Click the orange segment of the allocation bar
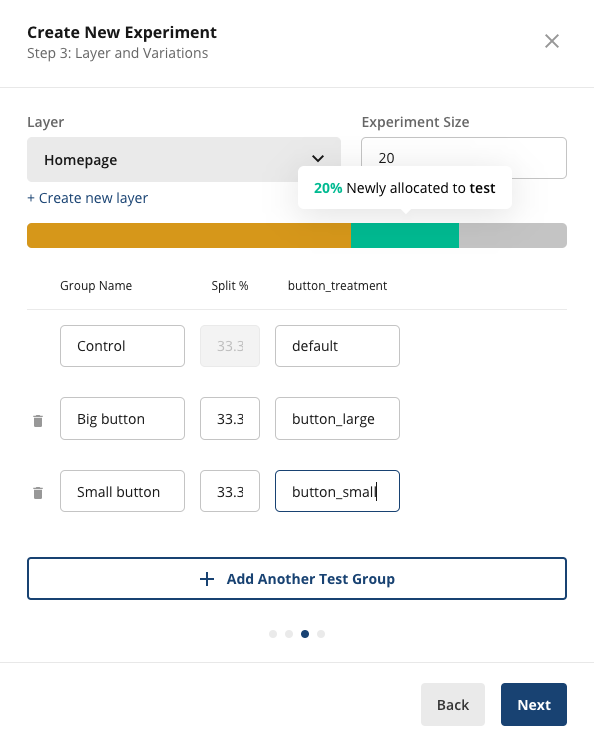The width and height of the screenshot is (594, 743). point(189,236)
